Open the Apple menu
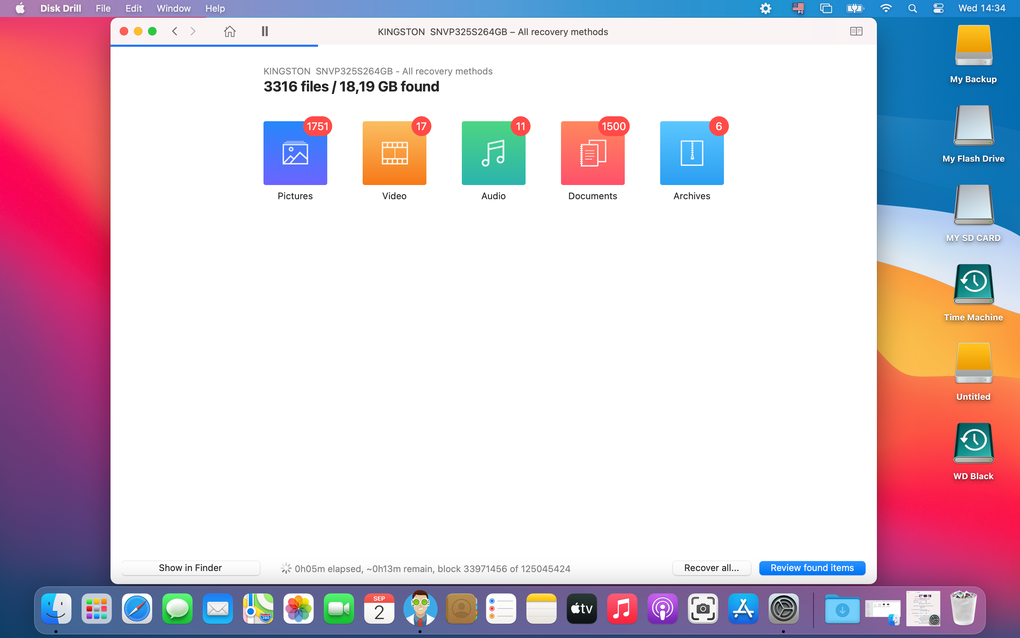This screenshot has width=1020, height=638. click(20, 8)
